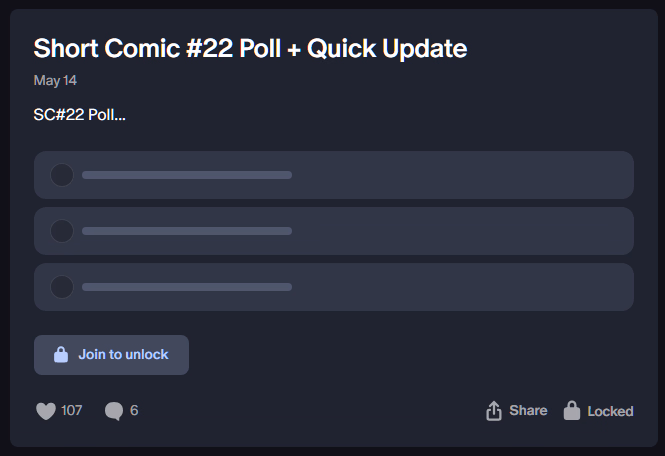This screenshot has height=456, width=665.
Task: Open the Short Comic #22 Poll post title
Action: pos(250,48)
